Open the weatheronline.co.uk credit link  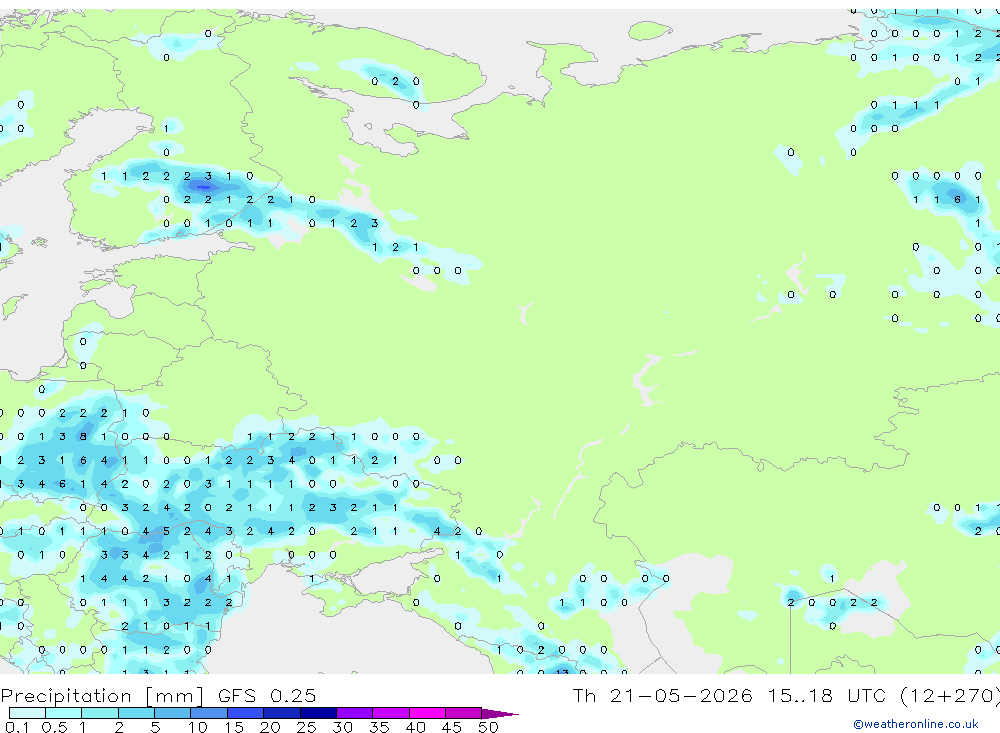pyautogui.click(x=916, y=724)
